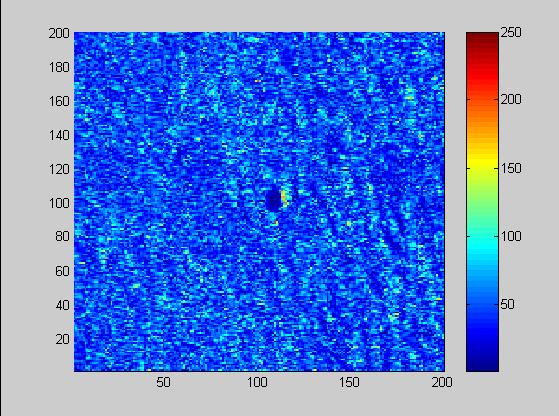The width and height of the screenshot is (559, 416).
Task: Click the y-axis tick label 60
Action: tap(62, 271)
